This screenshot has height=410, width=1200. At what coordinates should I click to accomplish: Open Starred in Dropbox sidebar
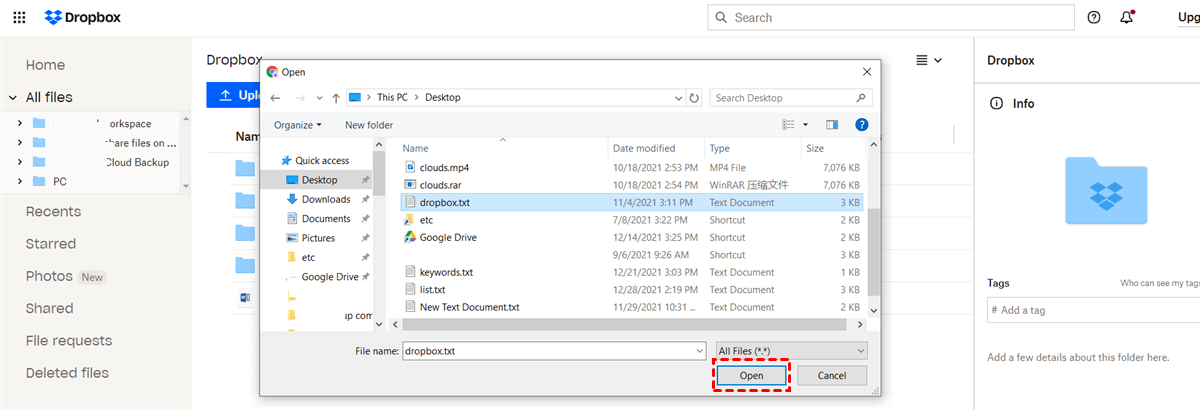51,244
